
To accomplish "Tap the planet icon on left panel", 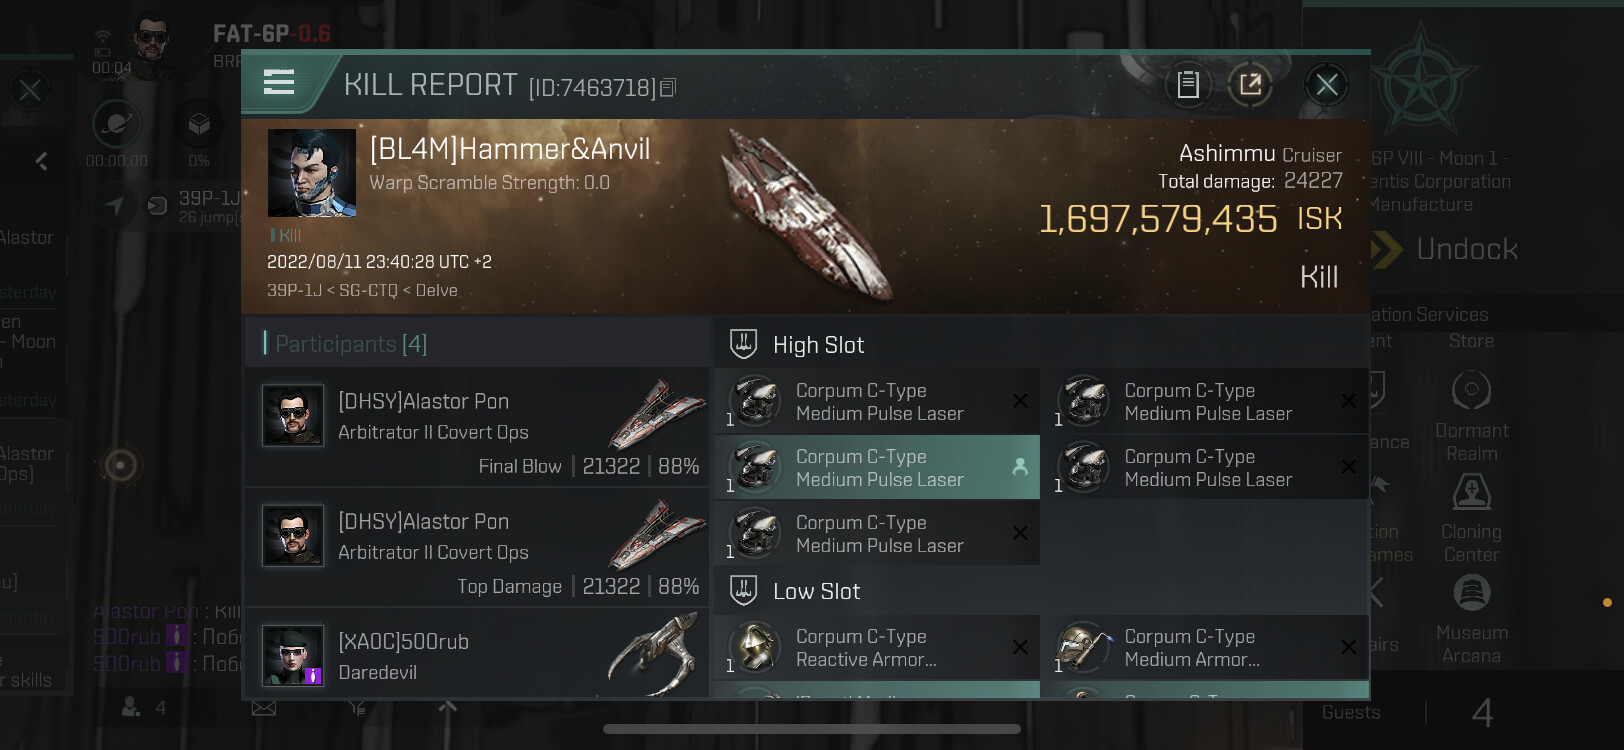I will click(116, 125).
